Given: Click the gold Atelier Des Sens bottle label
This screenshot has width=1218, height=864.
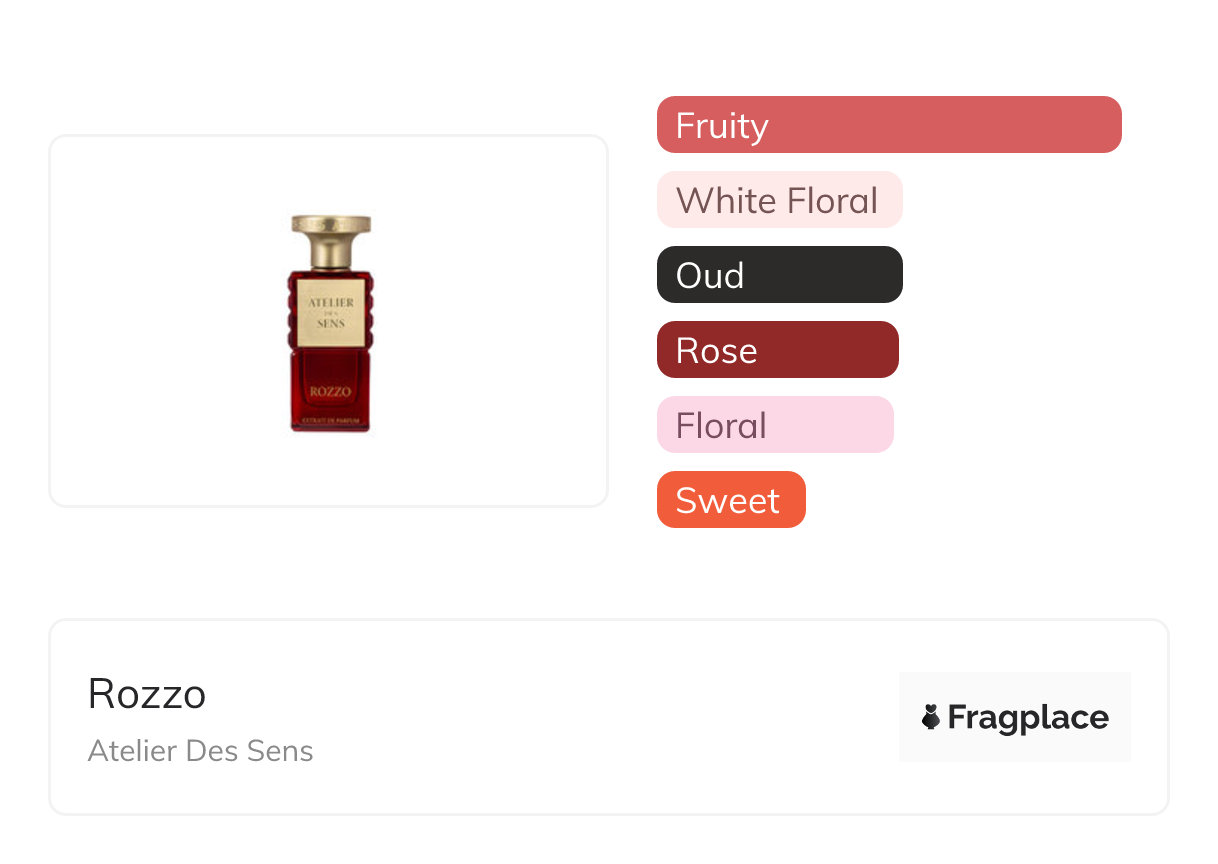Looking at the screenshot, I should [330, 310].
